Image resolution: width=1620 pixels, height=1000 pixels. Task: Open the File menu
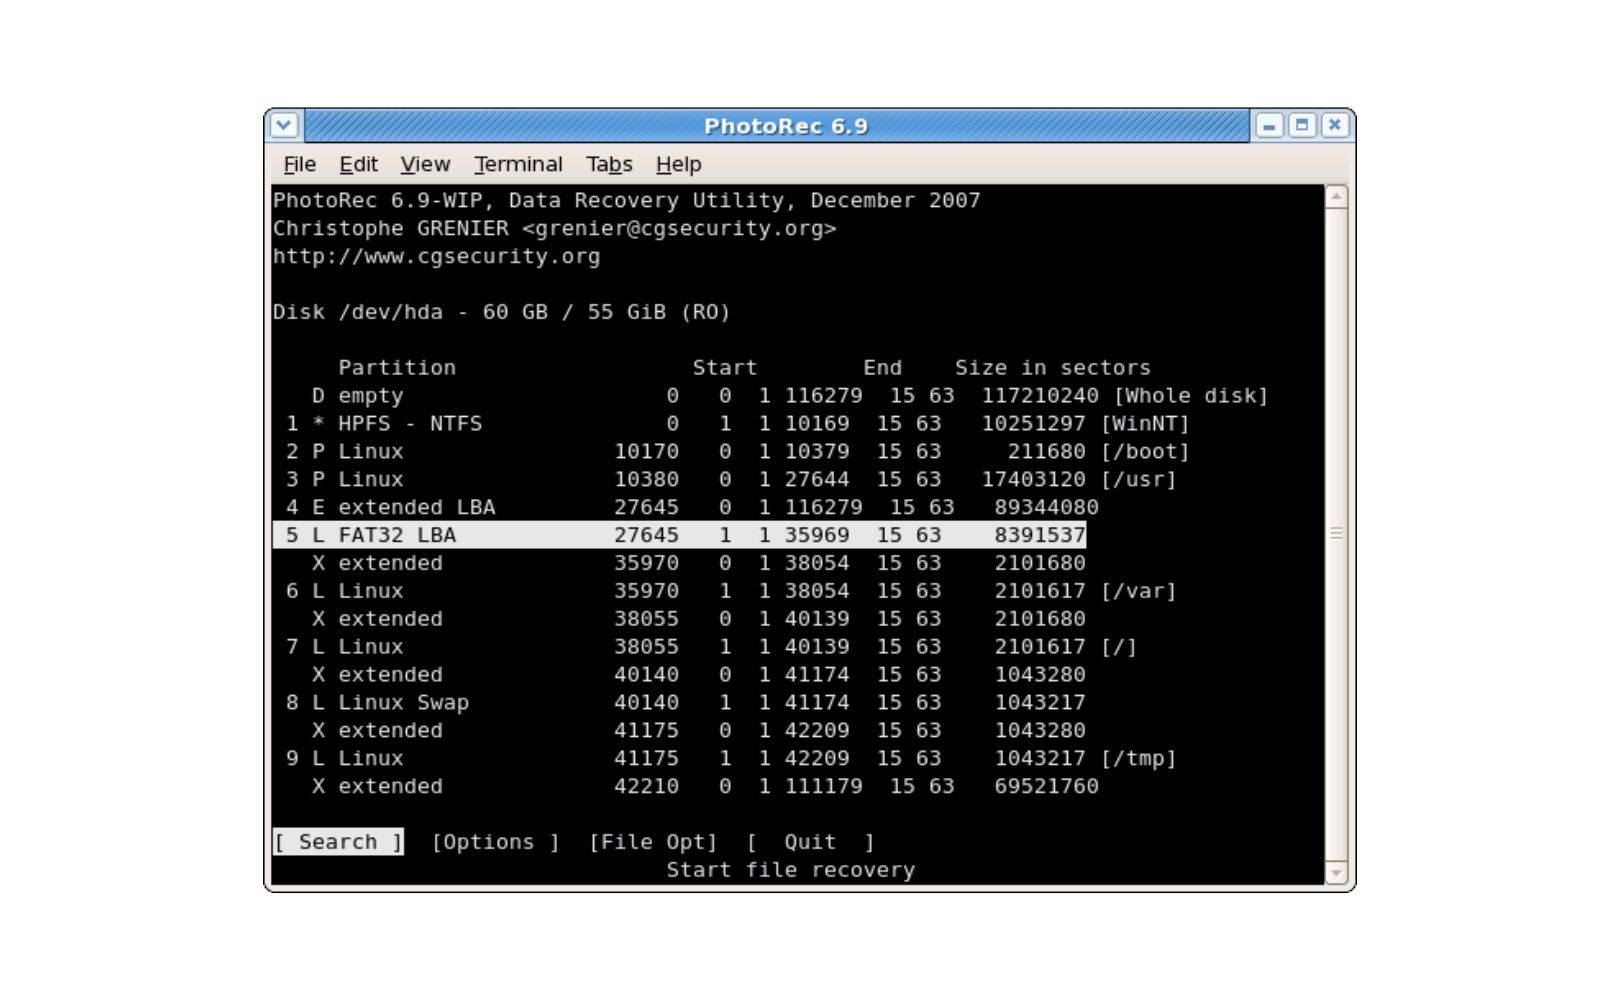click(x=299, y=164)
